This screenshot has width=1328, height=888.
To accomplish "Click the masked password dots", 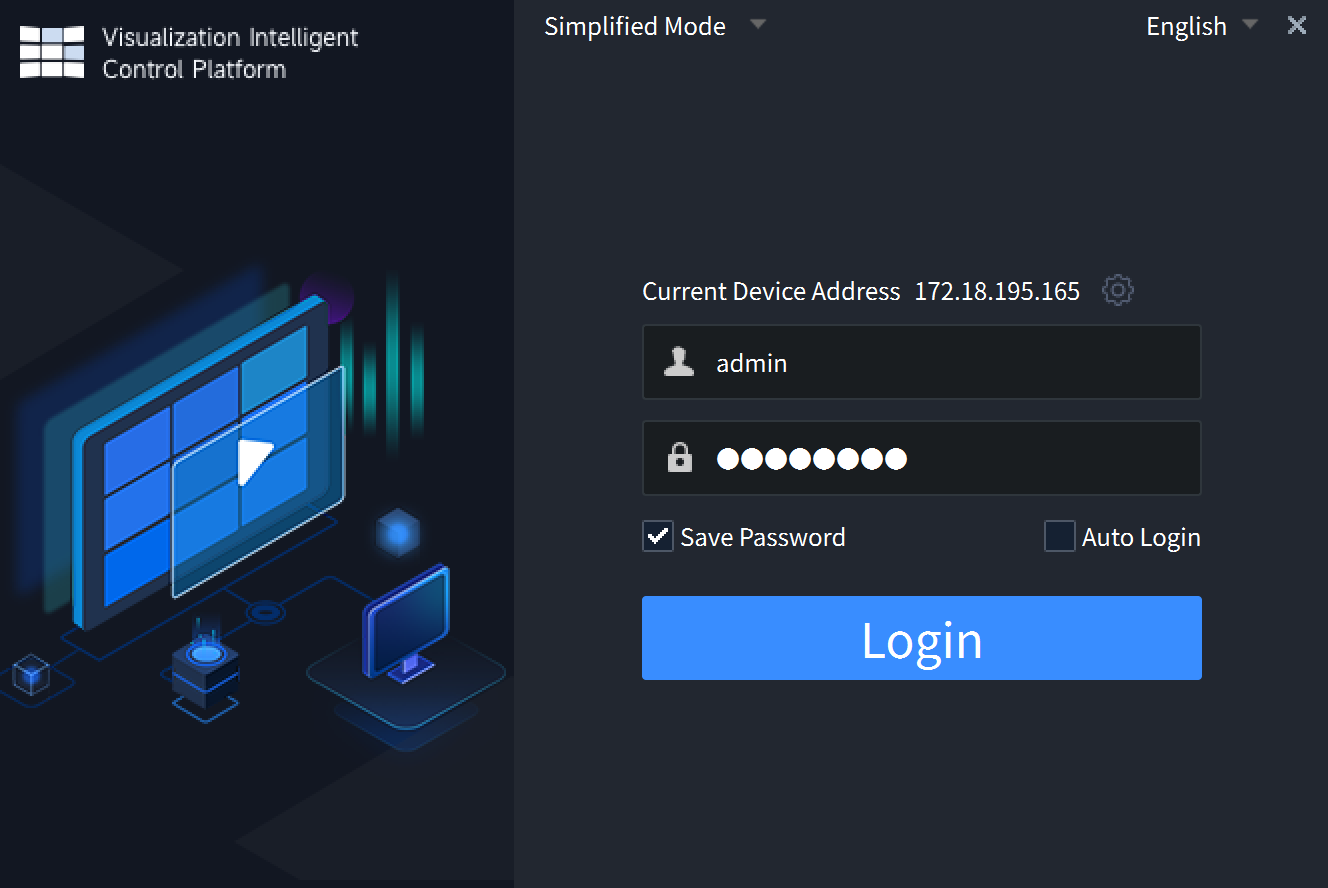I will pyautogui.click(x=811, y=458).
